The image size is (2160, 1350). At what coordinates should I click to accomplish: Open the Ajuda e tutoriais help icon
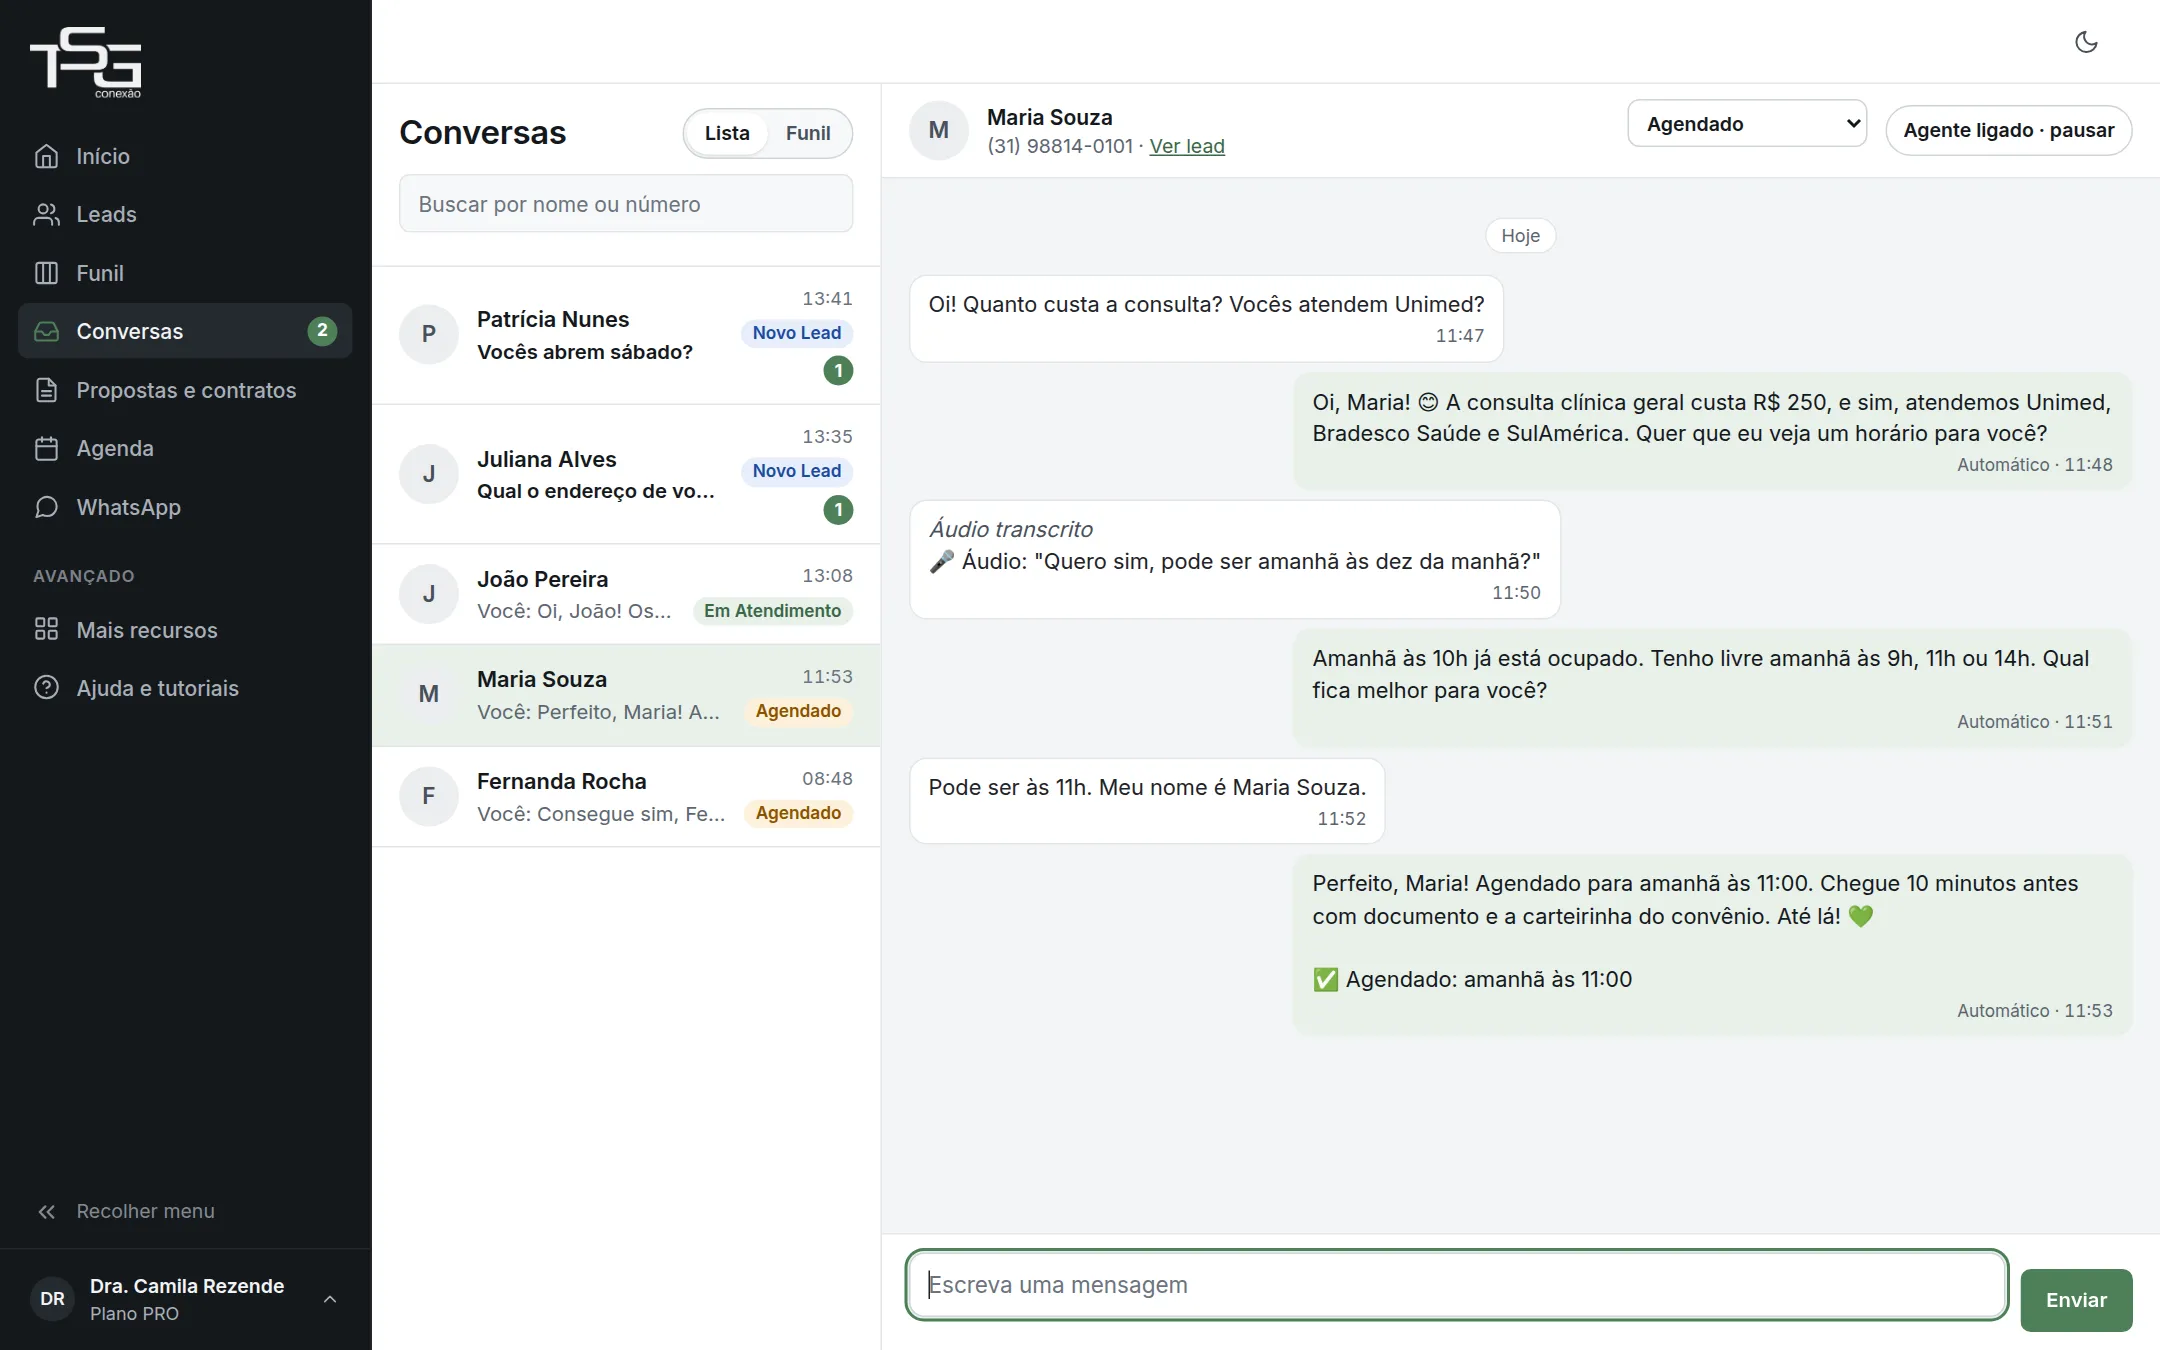click(46, 688)
